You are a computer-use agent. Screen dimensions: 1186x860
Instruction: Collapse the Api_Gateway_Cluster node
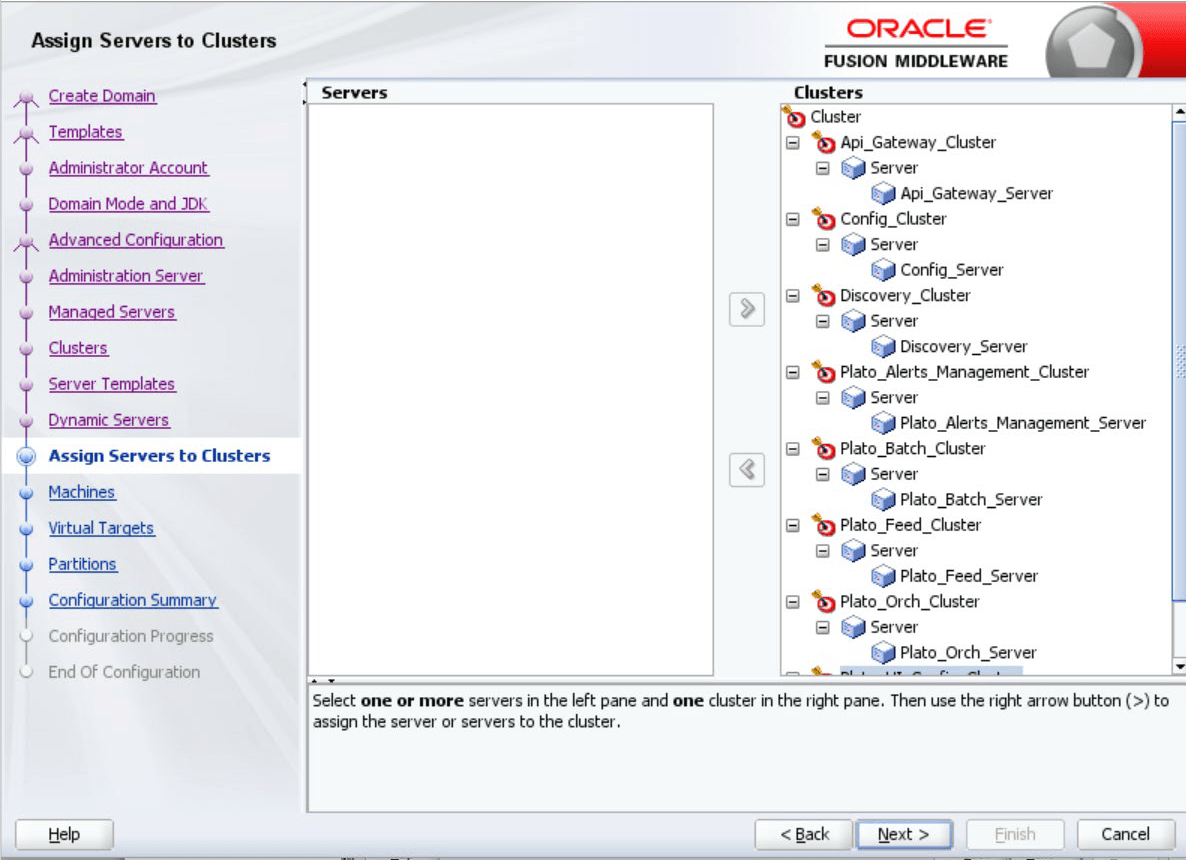(793, 142)
